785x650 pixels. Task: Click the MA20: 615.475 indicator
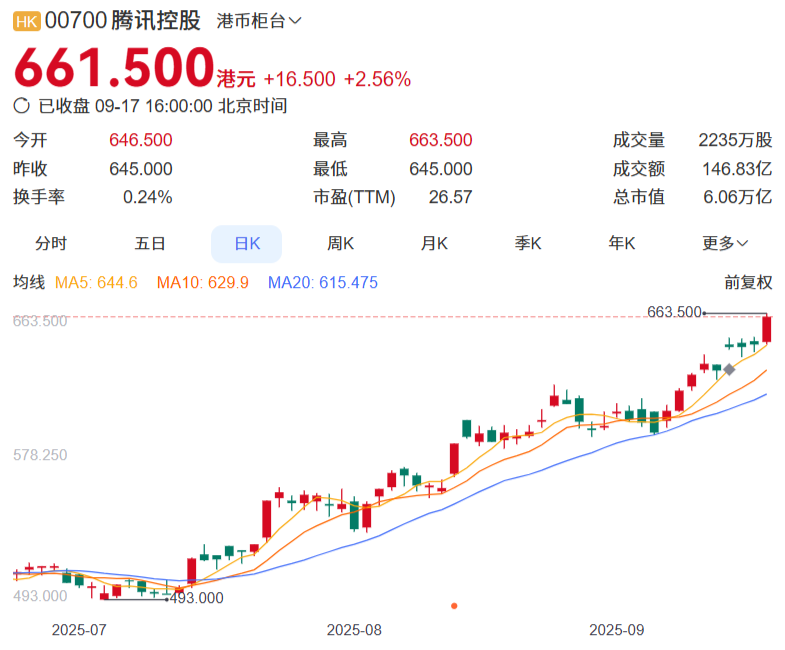[x=323, y=282]
